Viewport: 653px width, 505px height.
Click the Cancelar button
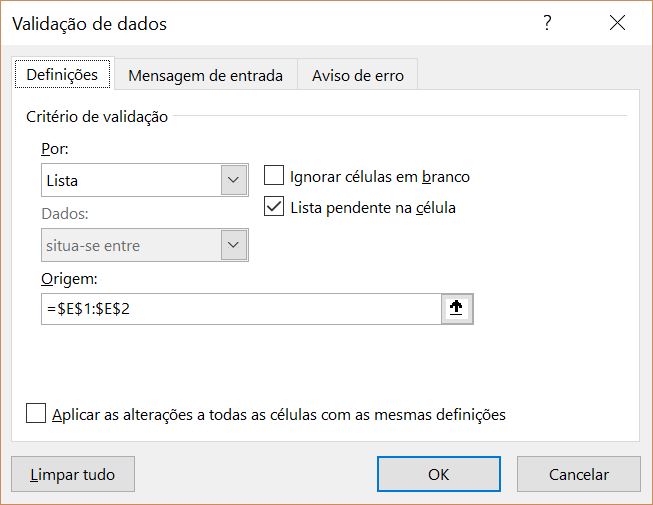click(x=579, y=474)
